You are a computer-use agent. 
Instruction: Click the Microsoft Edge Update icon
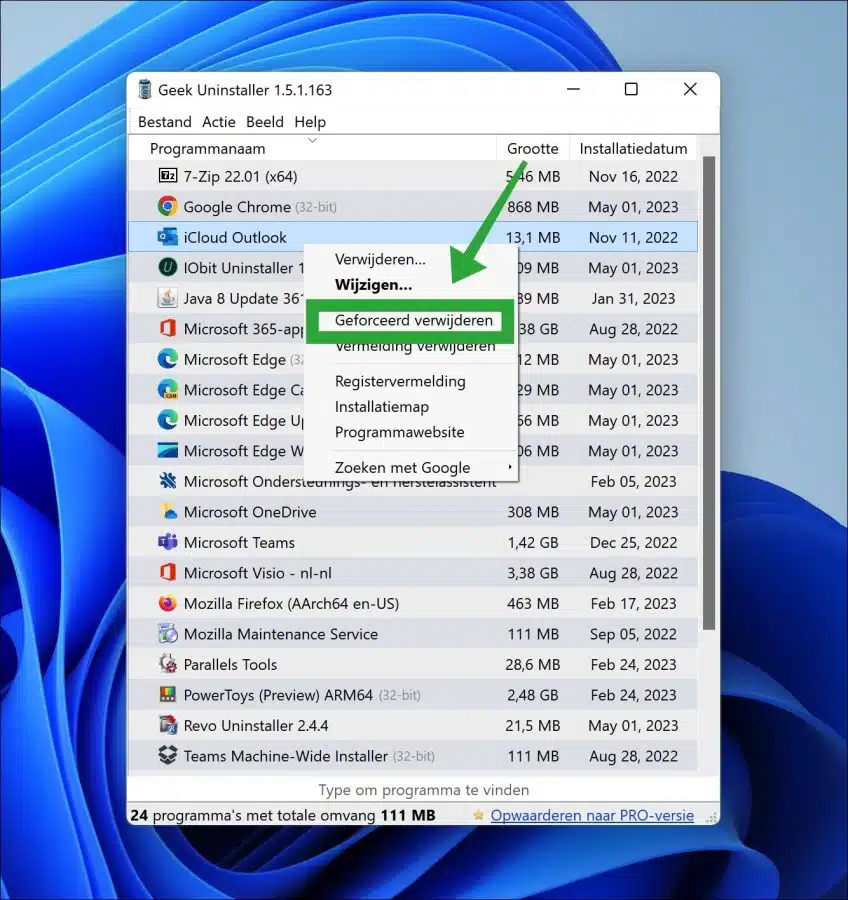(x=168, y=420)
